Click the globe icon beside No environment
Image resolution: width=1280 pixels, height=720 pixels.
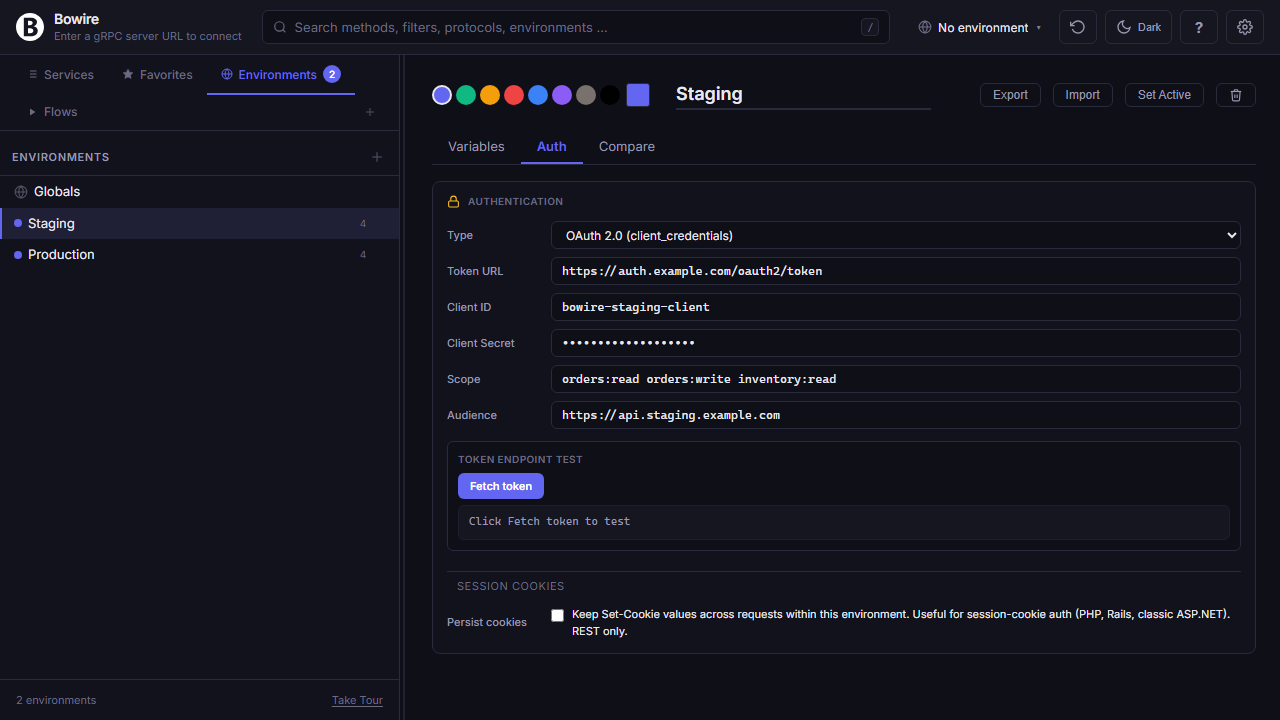[x=925, y=28]
